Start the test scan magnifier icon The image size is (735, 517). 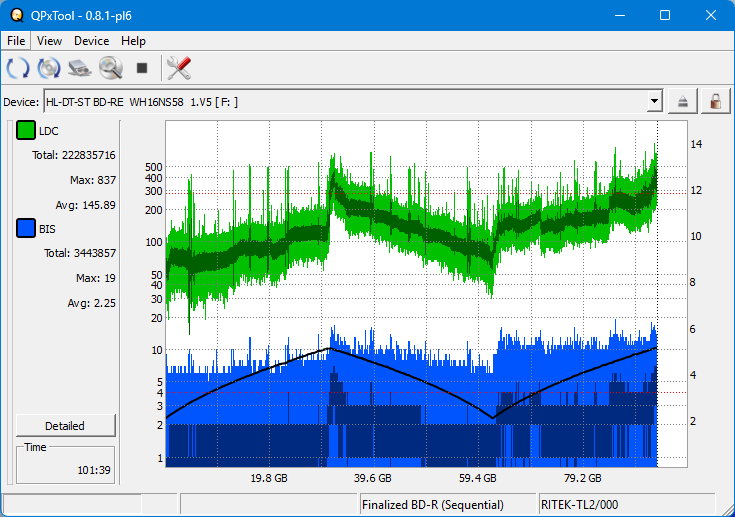click(x=111, y=68)
